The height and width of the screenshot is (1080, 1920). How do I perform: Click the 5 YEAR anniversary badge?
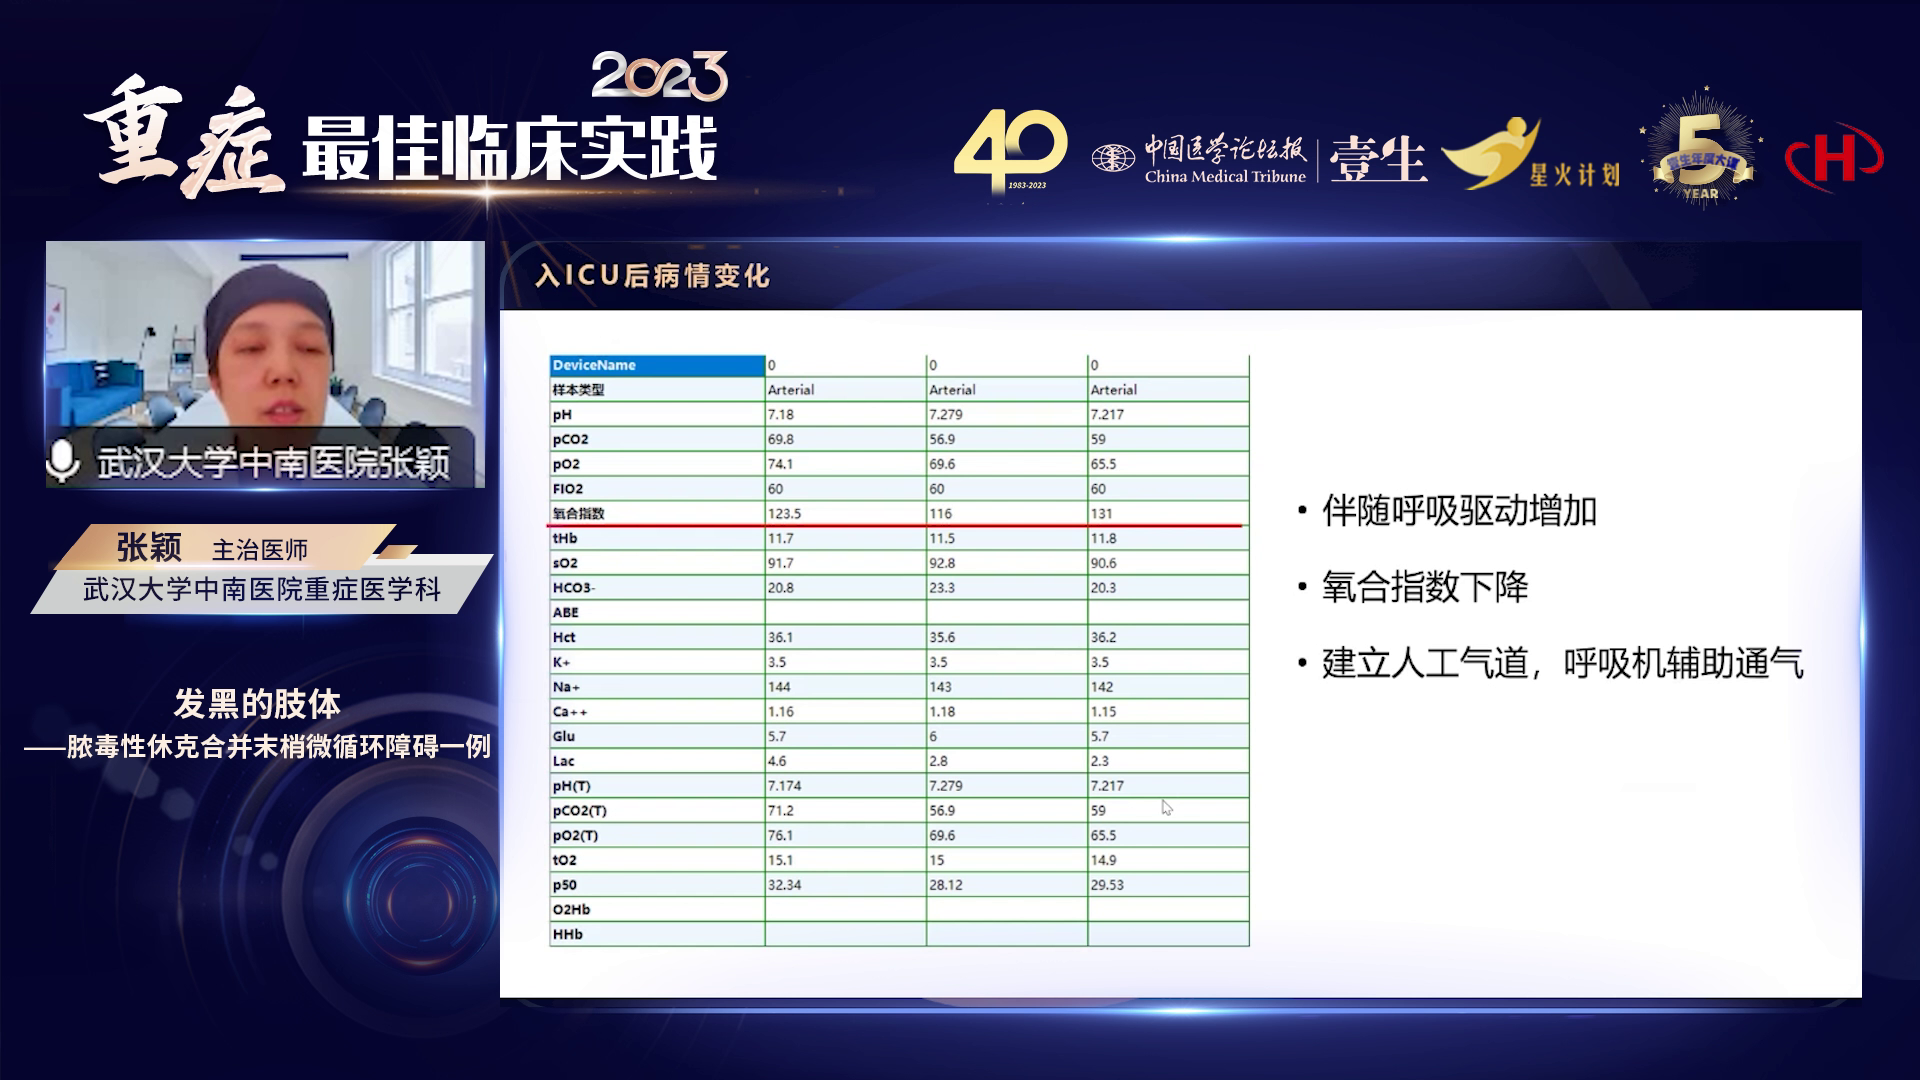[x=1701, y=152]
